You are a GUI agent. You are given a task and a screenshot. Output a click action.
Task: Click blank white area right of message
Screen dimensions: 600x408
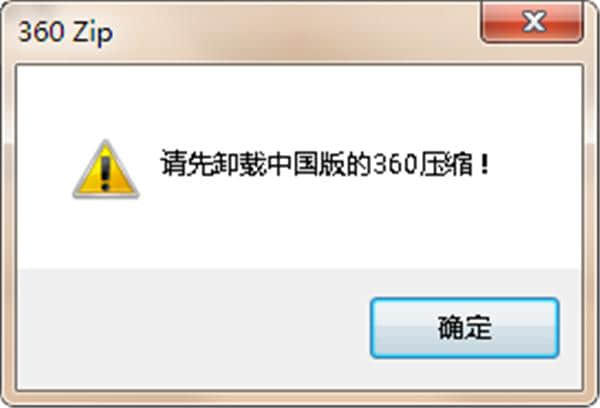[536, 165]
